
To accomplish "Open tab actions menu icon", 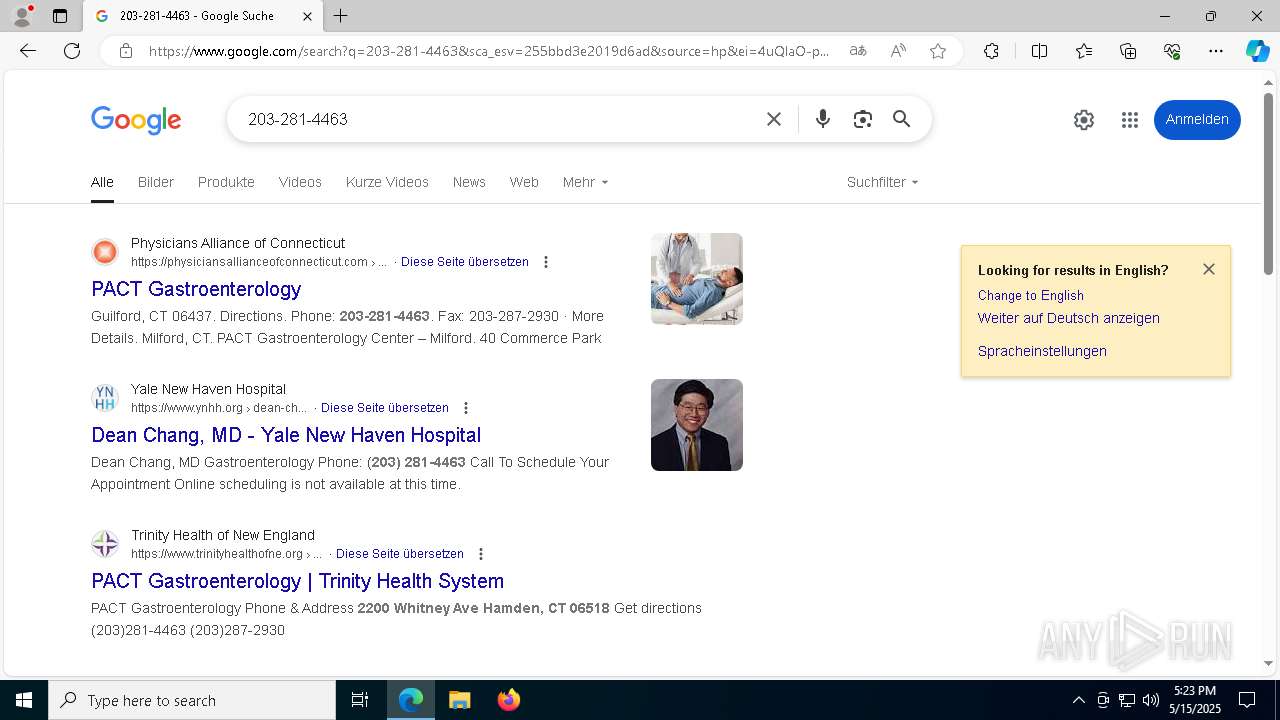I will (60, 16).
